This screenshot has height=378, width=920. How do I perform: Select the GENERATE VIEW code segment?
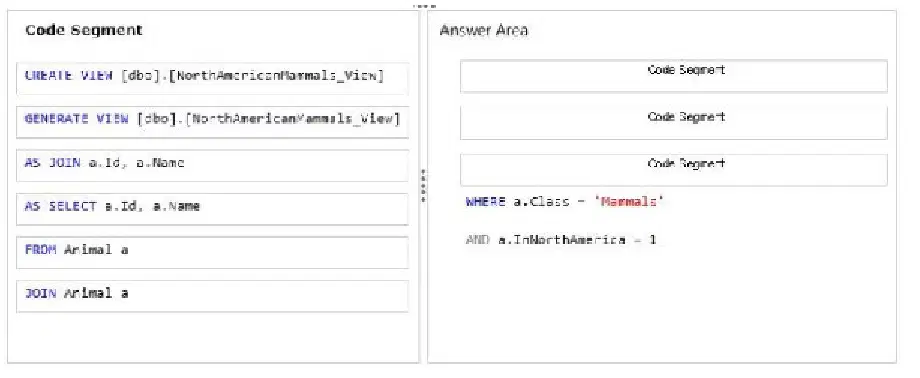point(212,122)
